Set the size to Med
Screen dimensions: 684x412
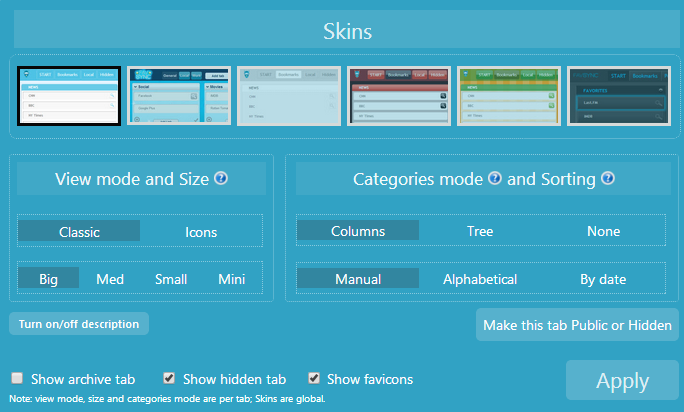click(110, 279)
